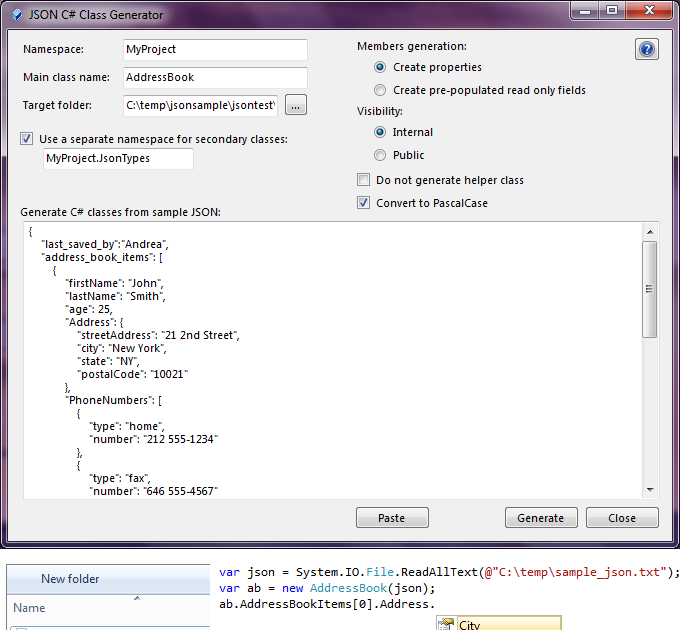Click the "Address": { line
The width and height of the screenshot is (680, 630).
[x=95, y=323]
